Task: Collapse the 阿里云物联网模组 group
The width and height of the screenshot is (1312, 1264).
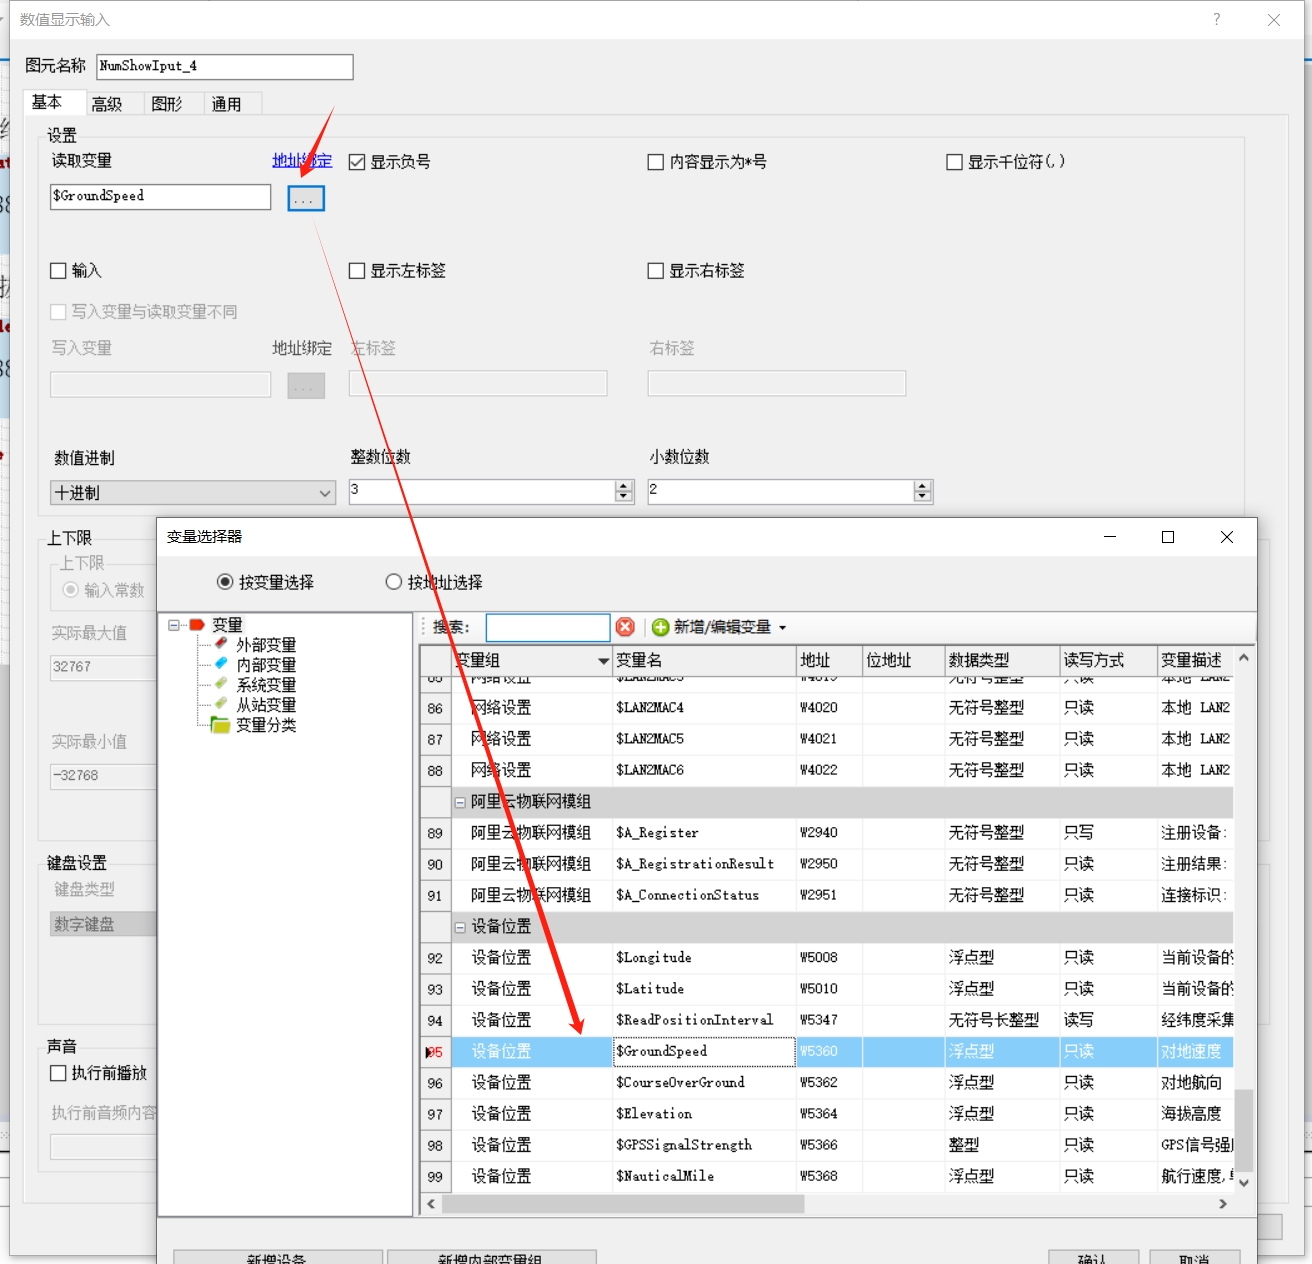Action: 460,802
